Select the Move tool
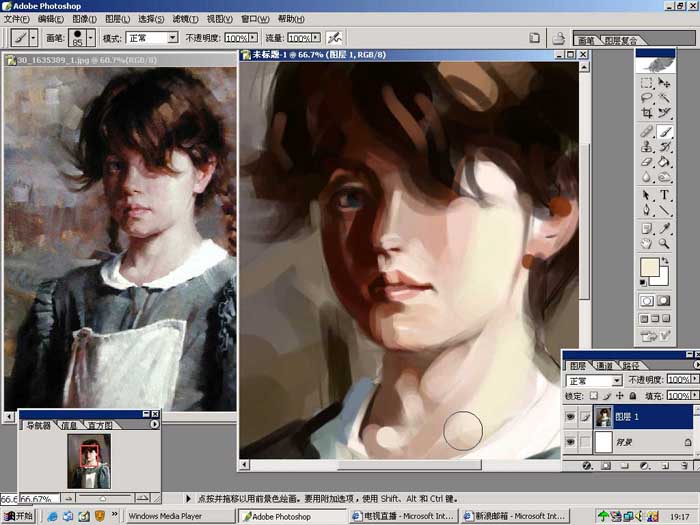This screenshot has height=525, width=700. pyautogui.click(x=664, y=83)
